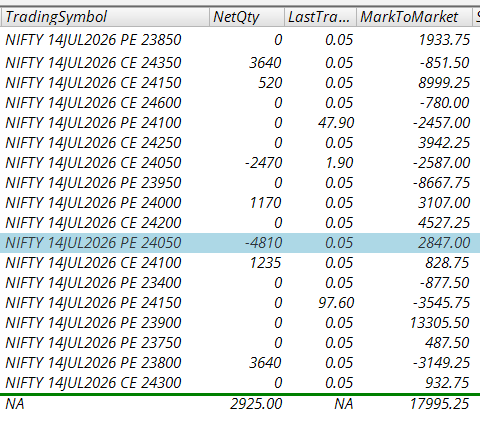Select row NIFTY 14JUL2026 CE 24150
Image resolution: width=480 pixels, height=433 pixels.
pyautogui.click(x=240, y=83)
